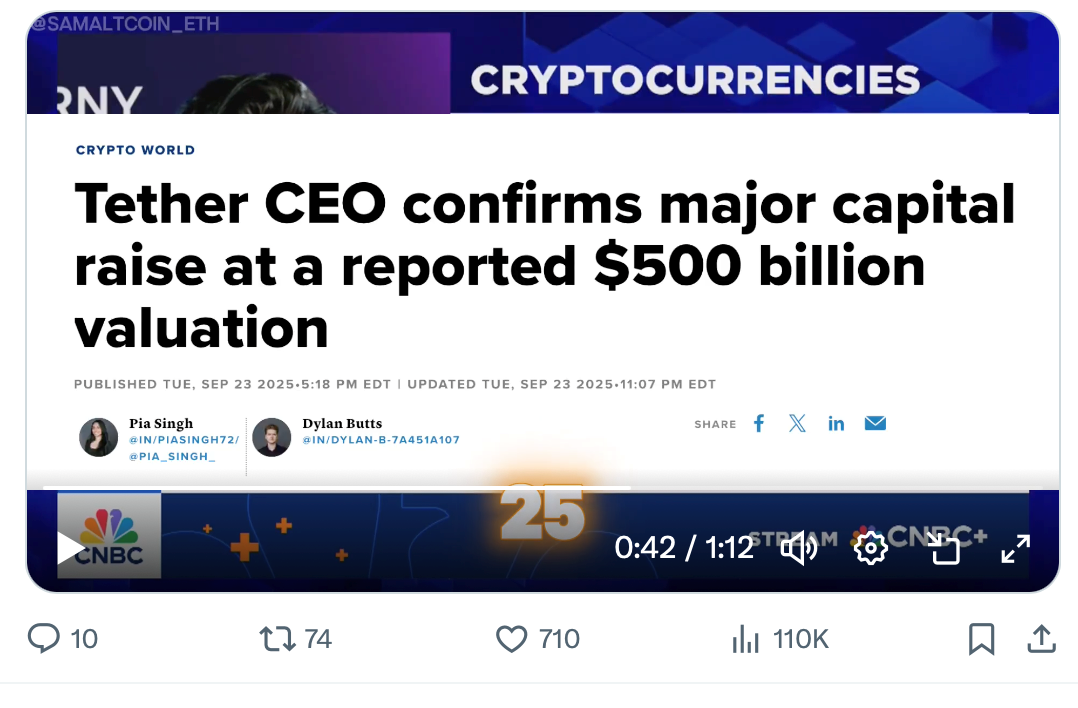Share article via X icon
Viewport: 1078px width, 708px height.
[797, 423]
